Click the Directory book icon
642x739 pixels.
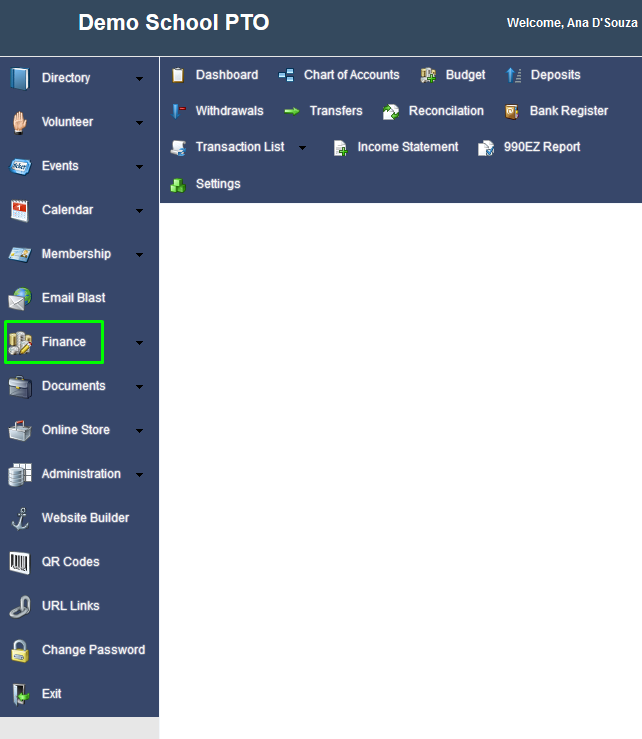point(19,78)
